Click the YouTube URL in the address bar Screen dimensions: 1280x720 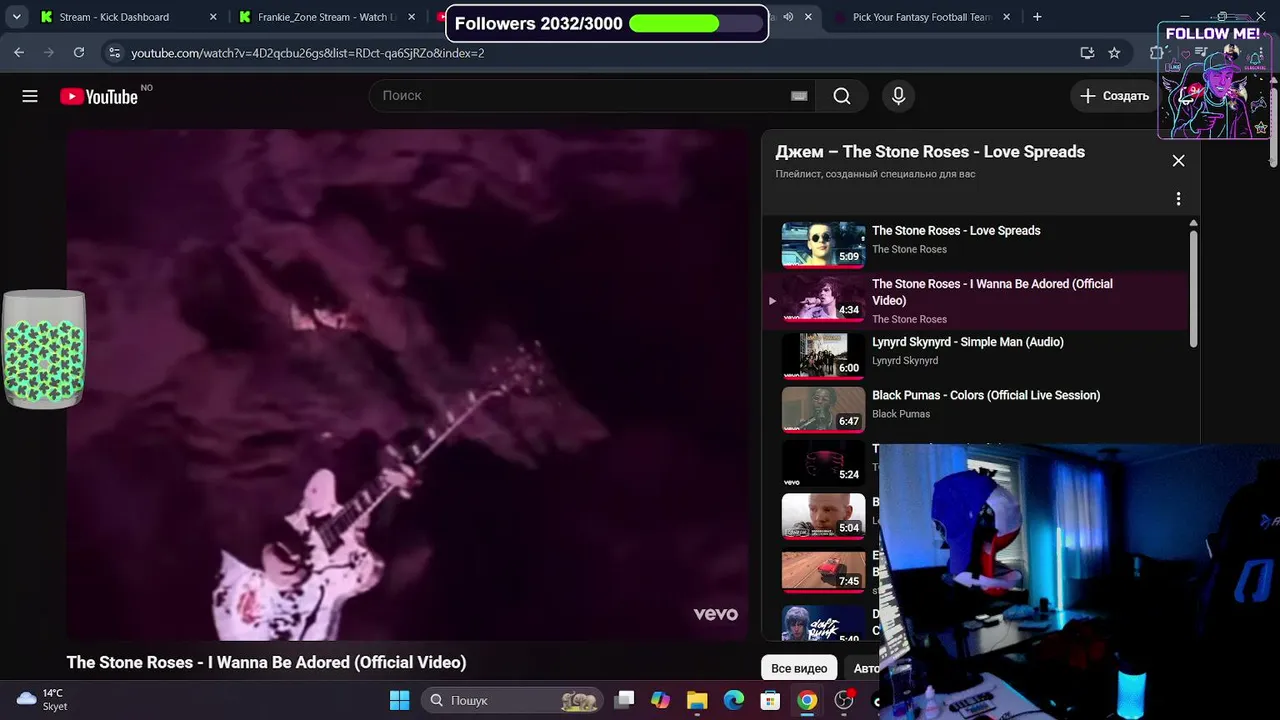coord(308,53)
